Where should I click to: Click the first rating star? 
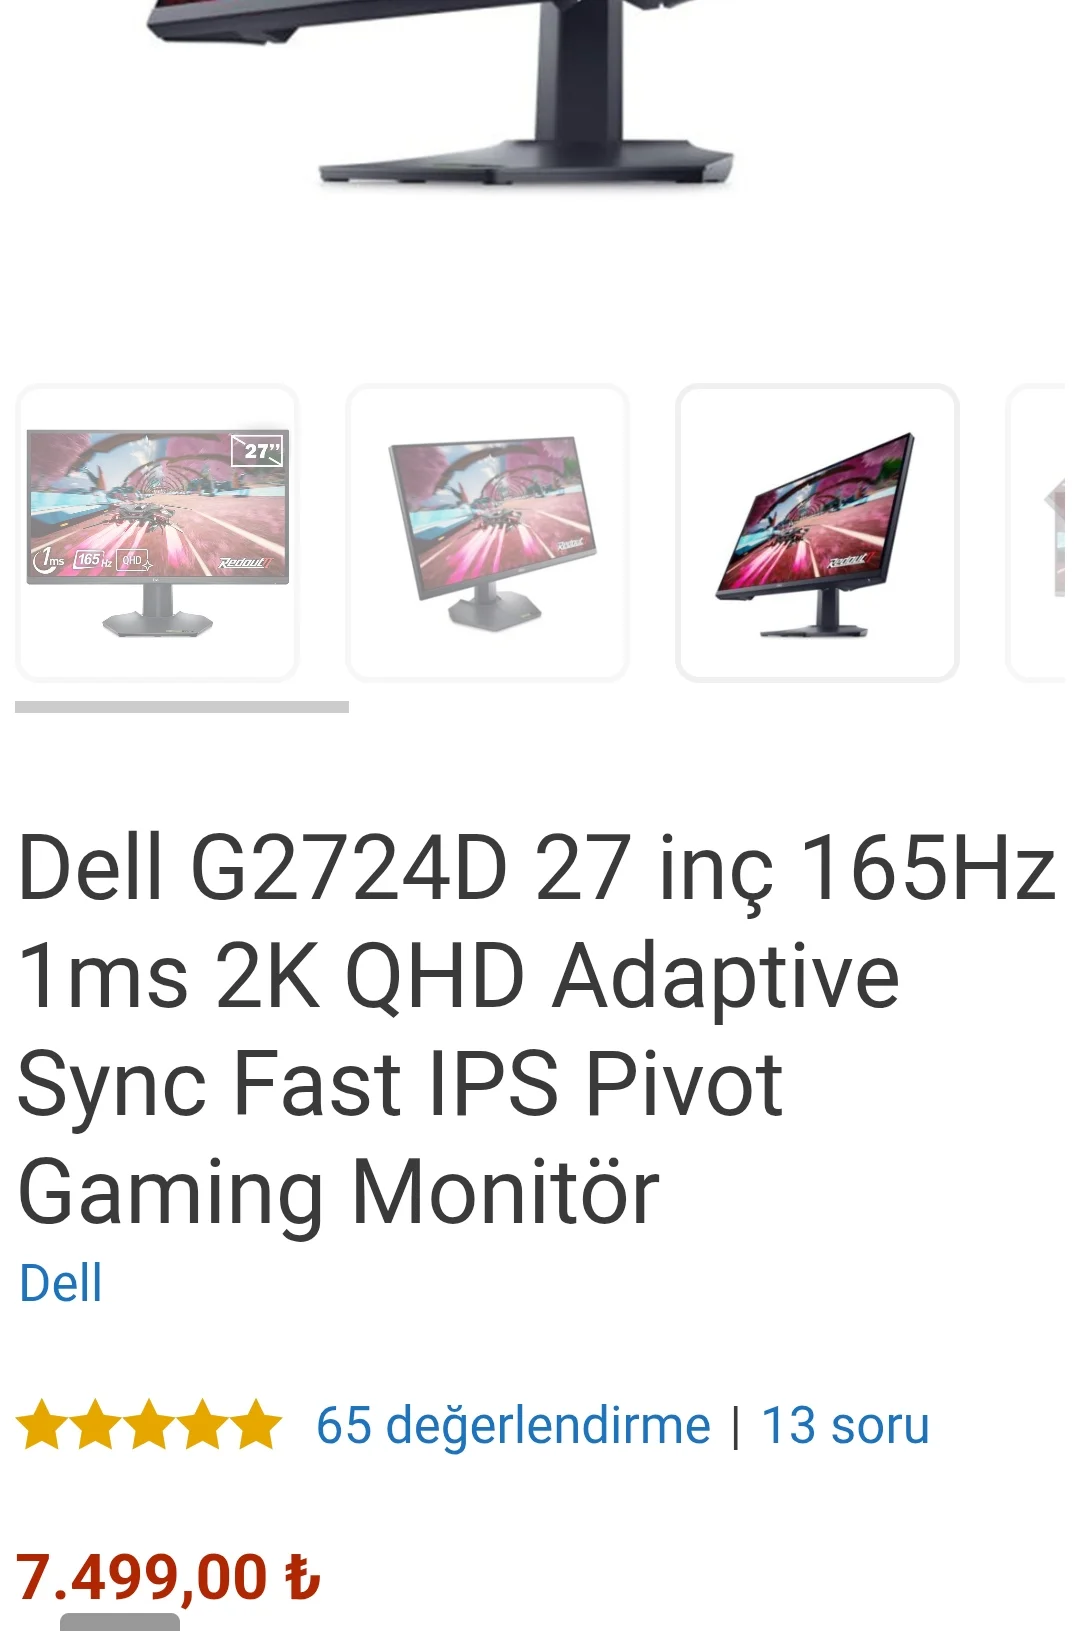(42, 1425)
